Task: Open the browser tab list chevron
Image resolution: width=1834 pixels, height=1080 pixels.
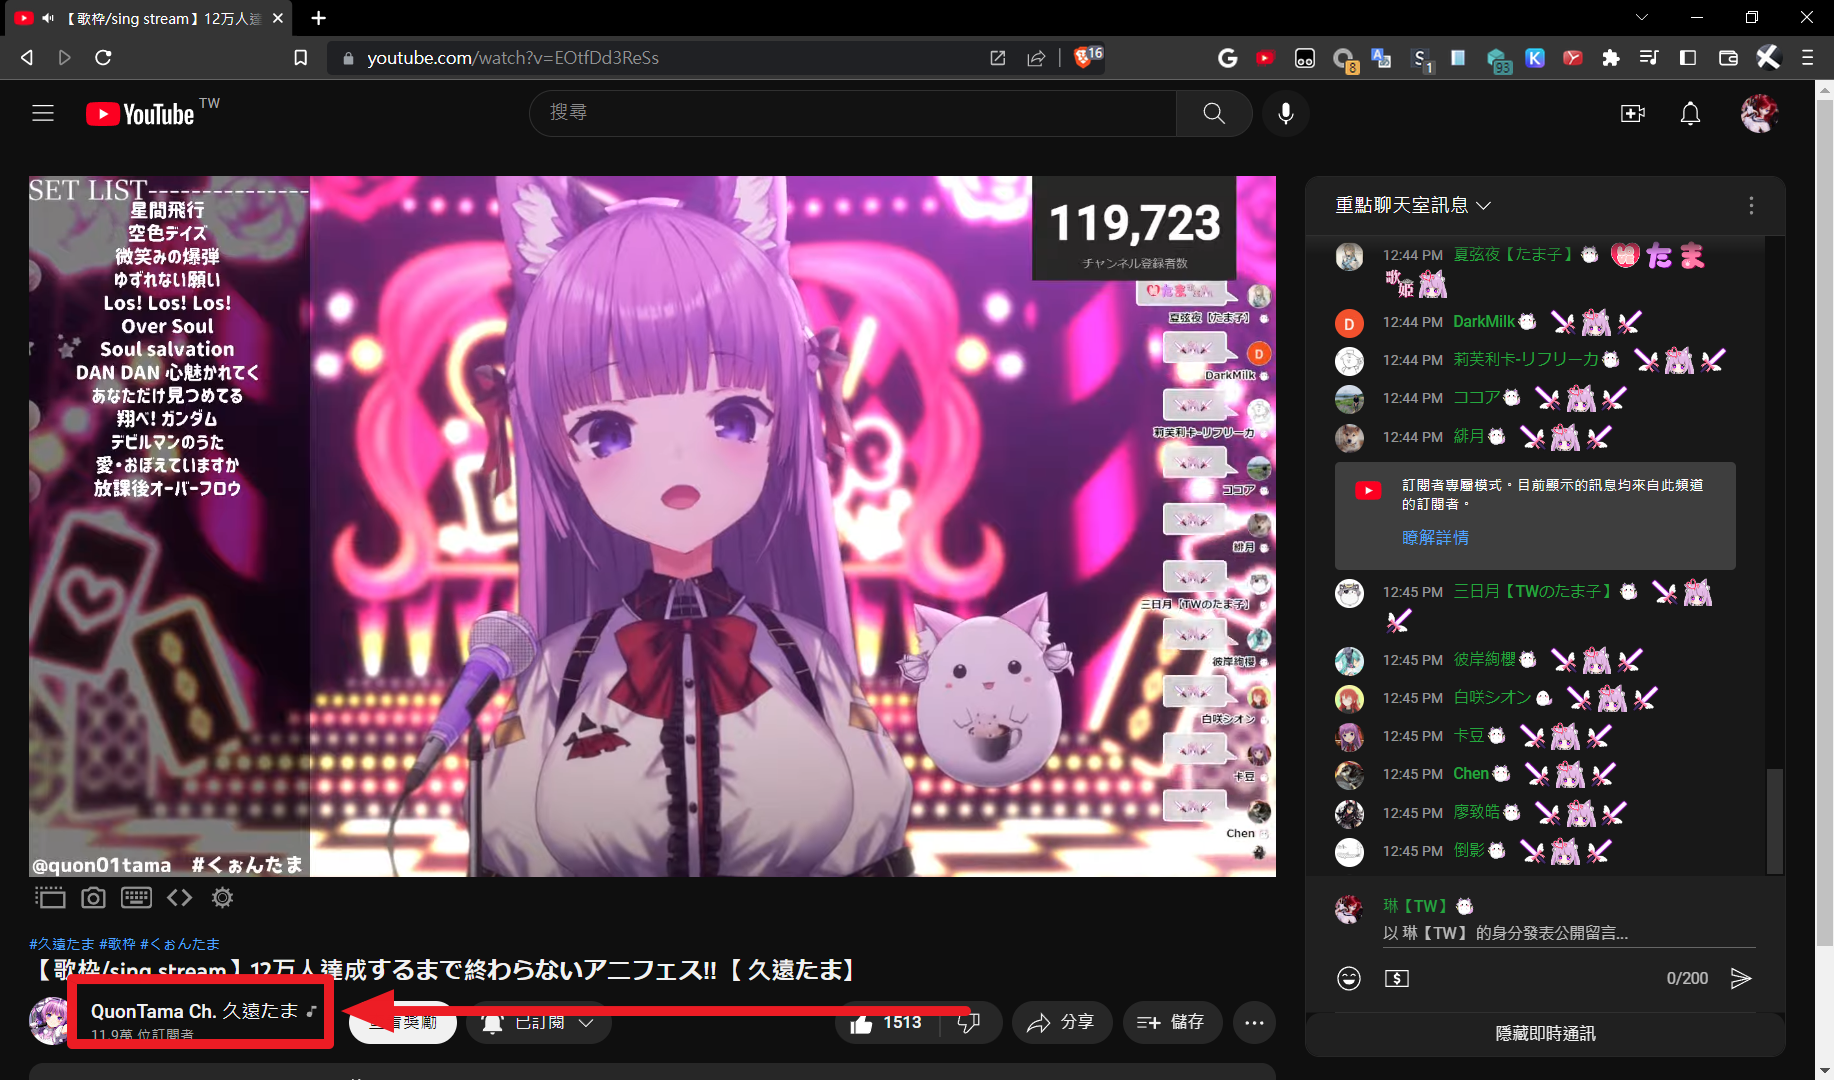Action: point(1641,18)
